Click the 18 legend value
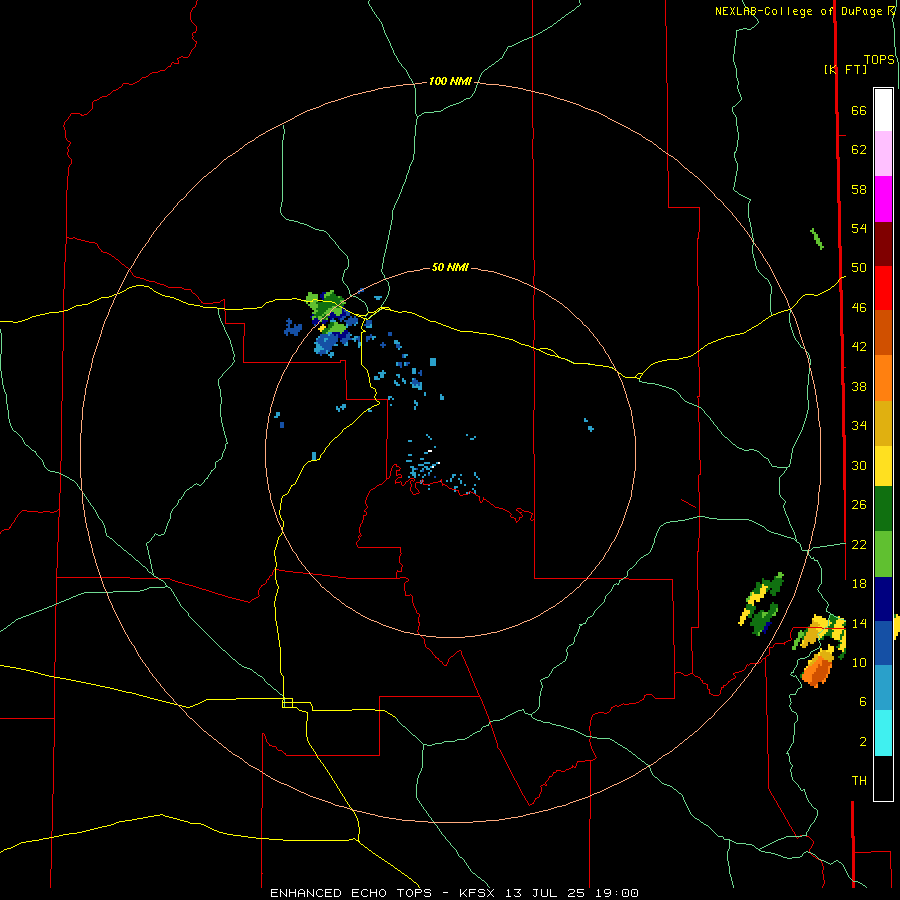 [859, 584]
